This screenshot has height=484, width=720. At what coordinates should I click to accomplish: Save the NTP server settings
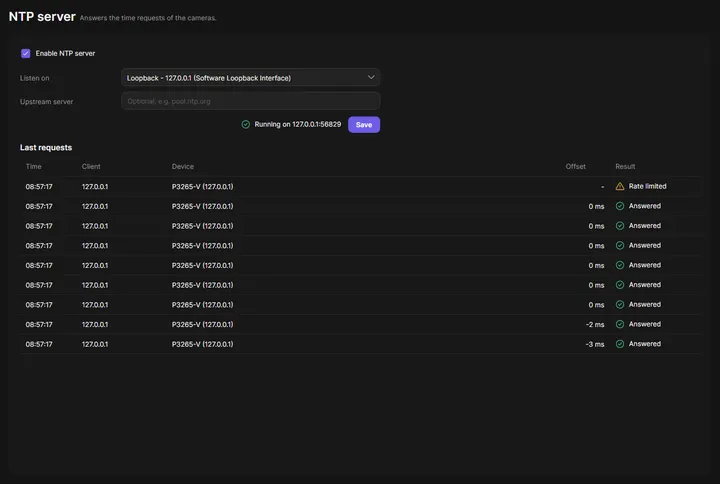364,124
